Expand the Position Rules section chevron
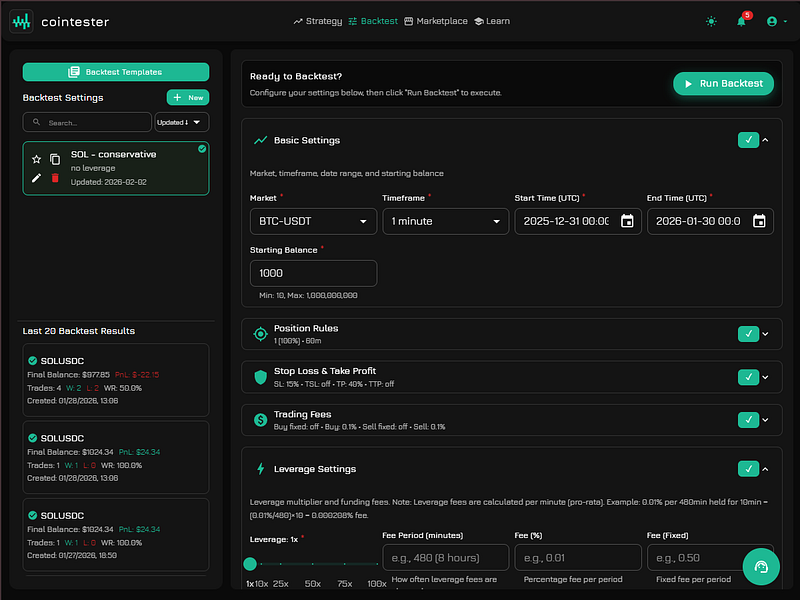Image resolution: width=800 pixels, height=600 pixels. [765, 334]
